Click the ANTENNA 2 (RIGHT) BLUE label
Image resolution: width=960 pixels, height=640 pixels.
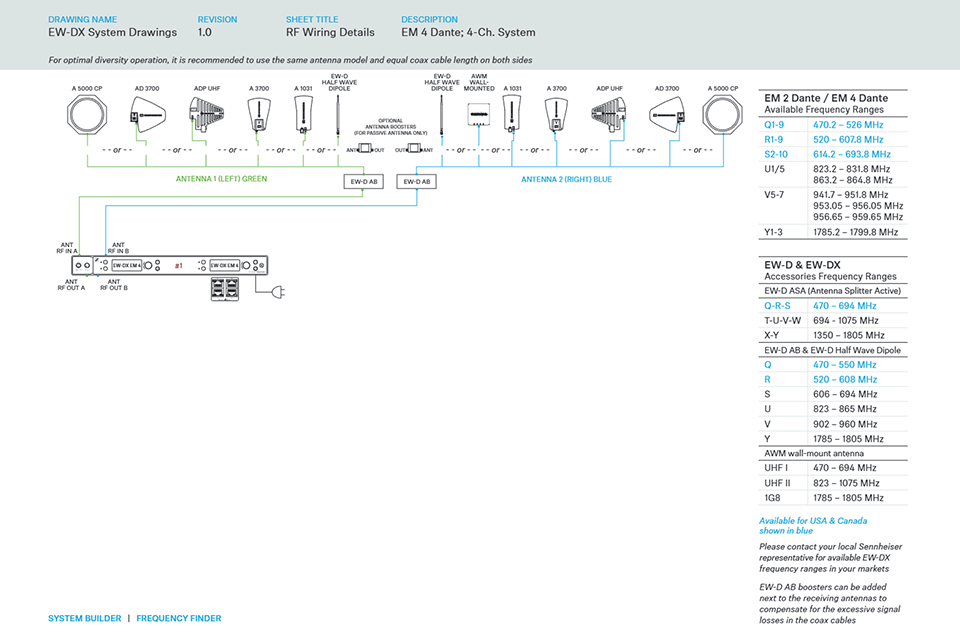pos(566,179)
